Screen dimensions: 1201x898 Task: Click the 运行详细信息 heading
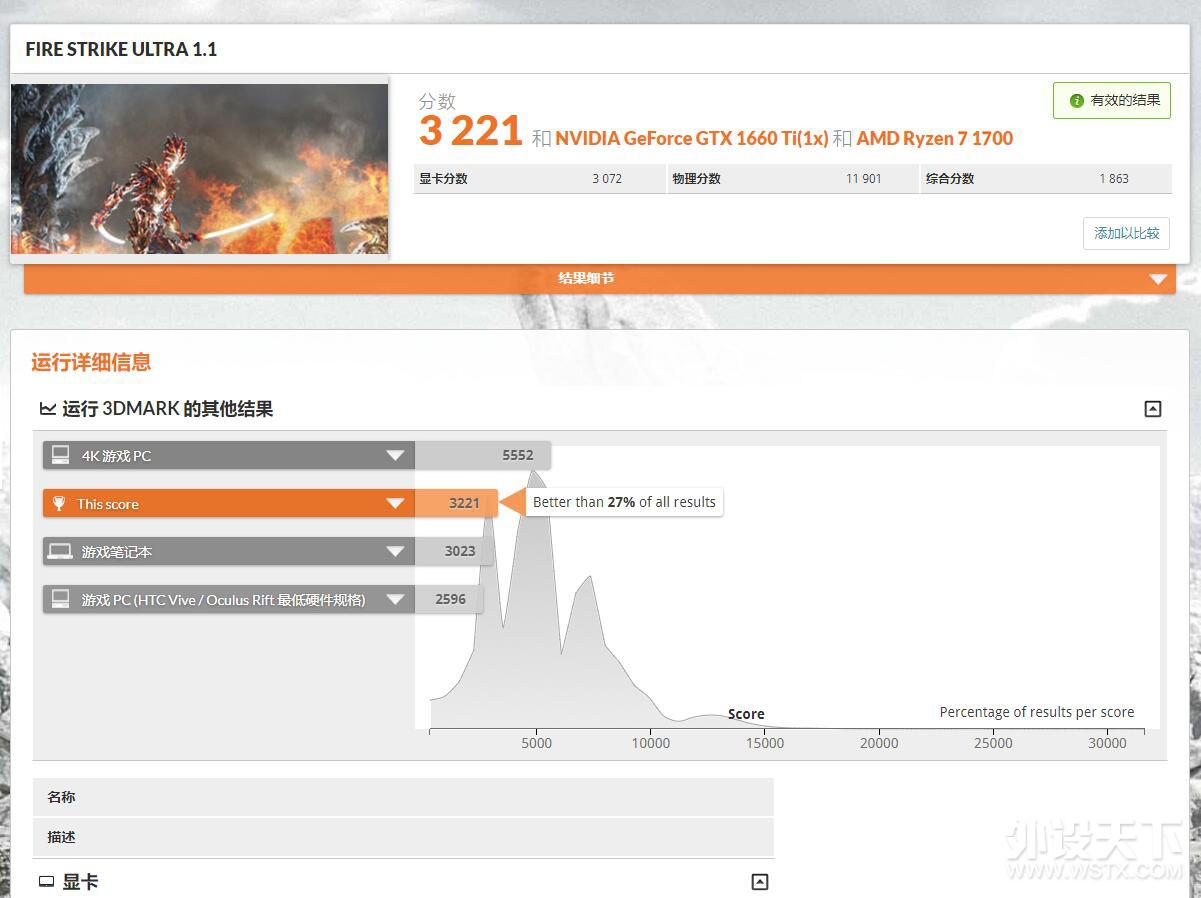[91, 362]
